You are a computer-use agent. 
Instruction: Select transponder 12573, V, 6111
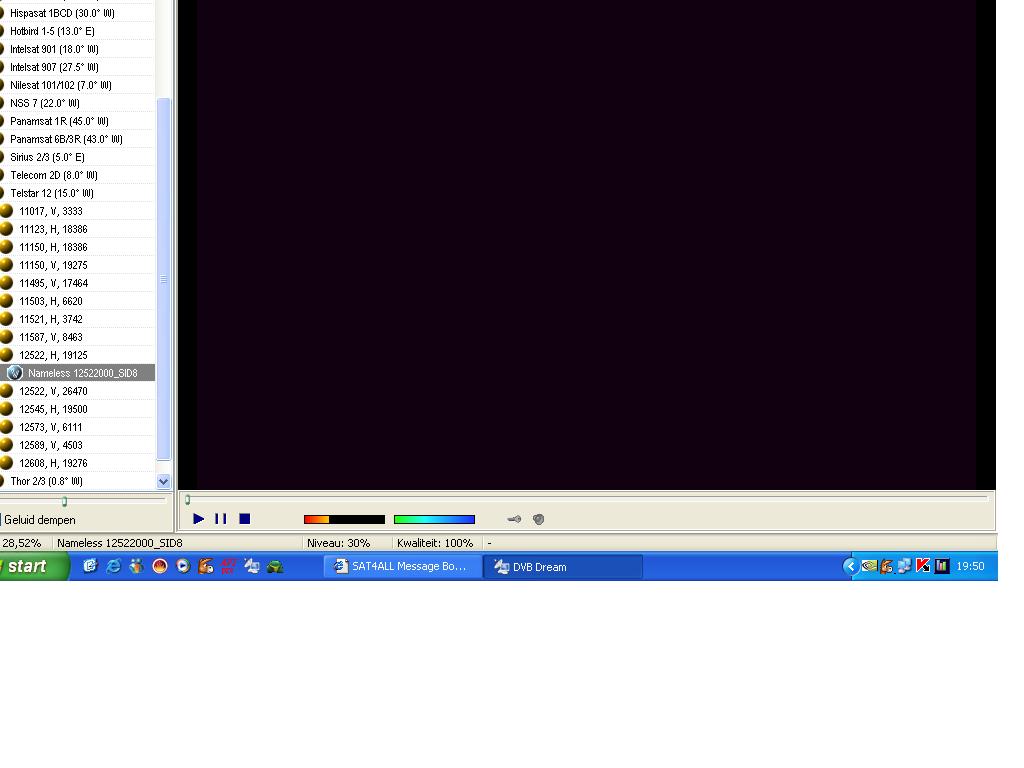(51, 427)
